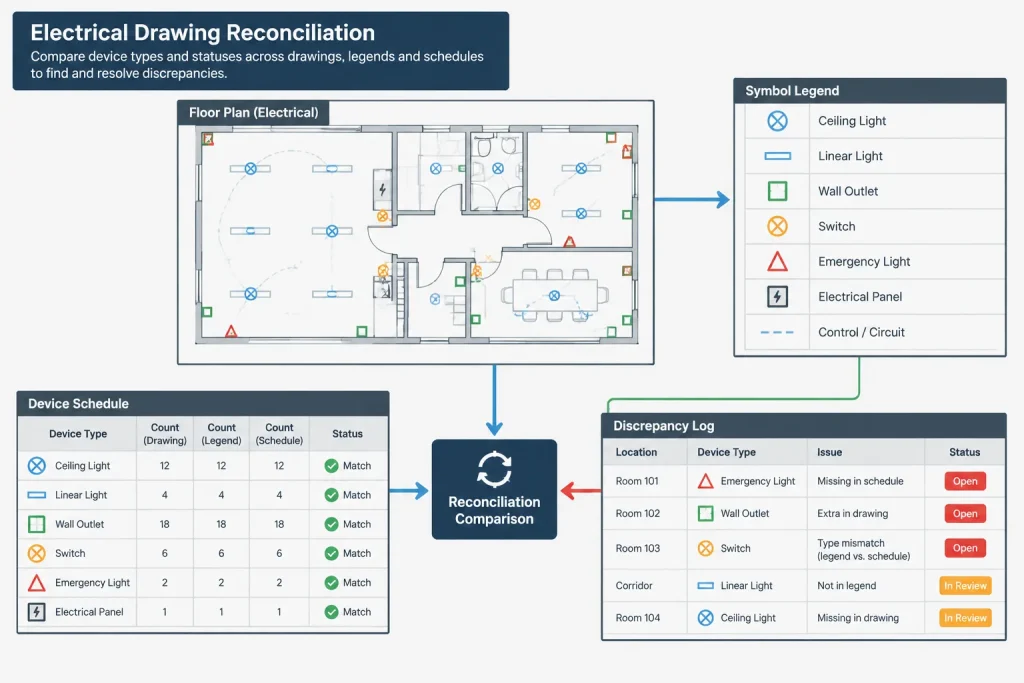Select the dashed Control / Circuit line symbol
The width and height of the screenshot is (1024, 683).
click(x=777, y=332)
